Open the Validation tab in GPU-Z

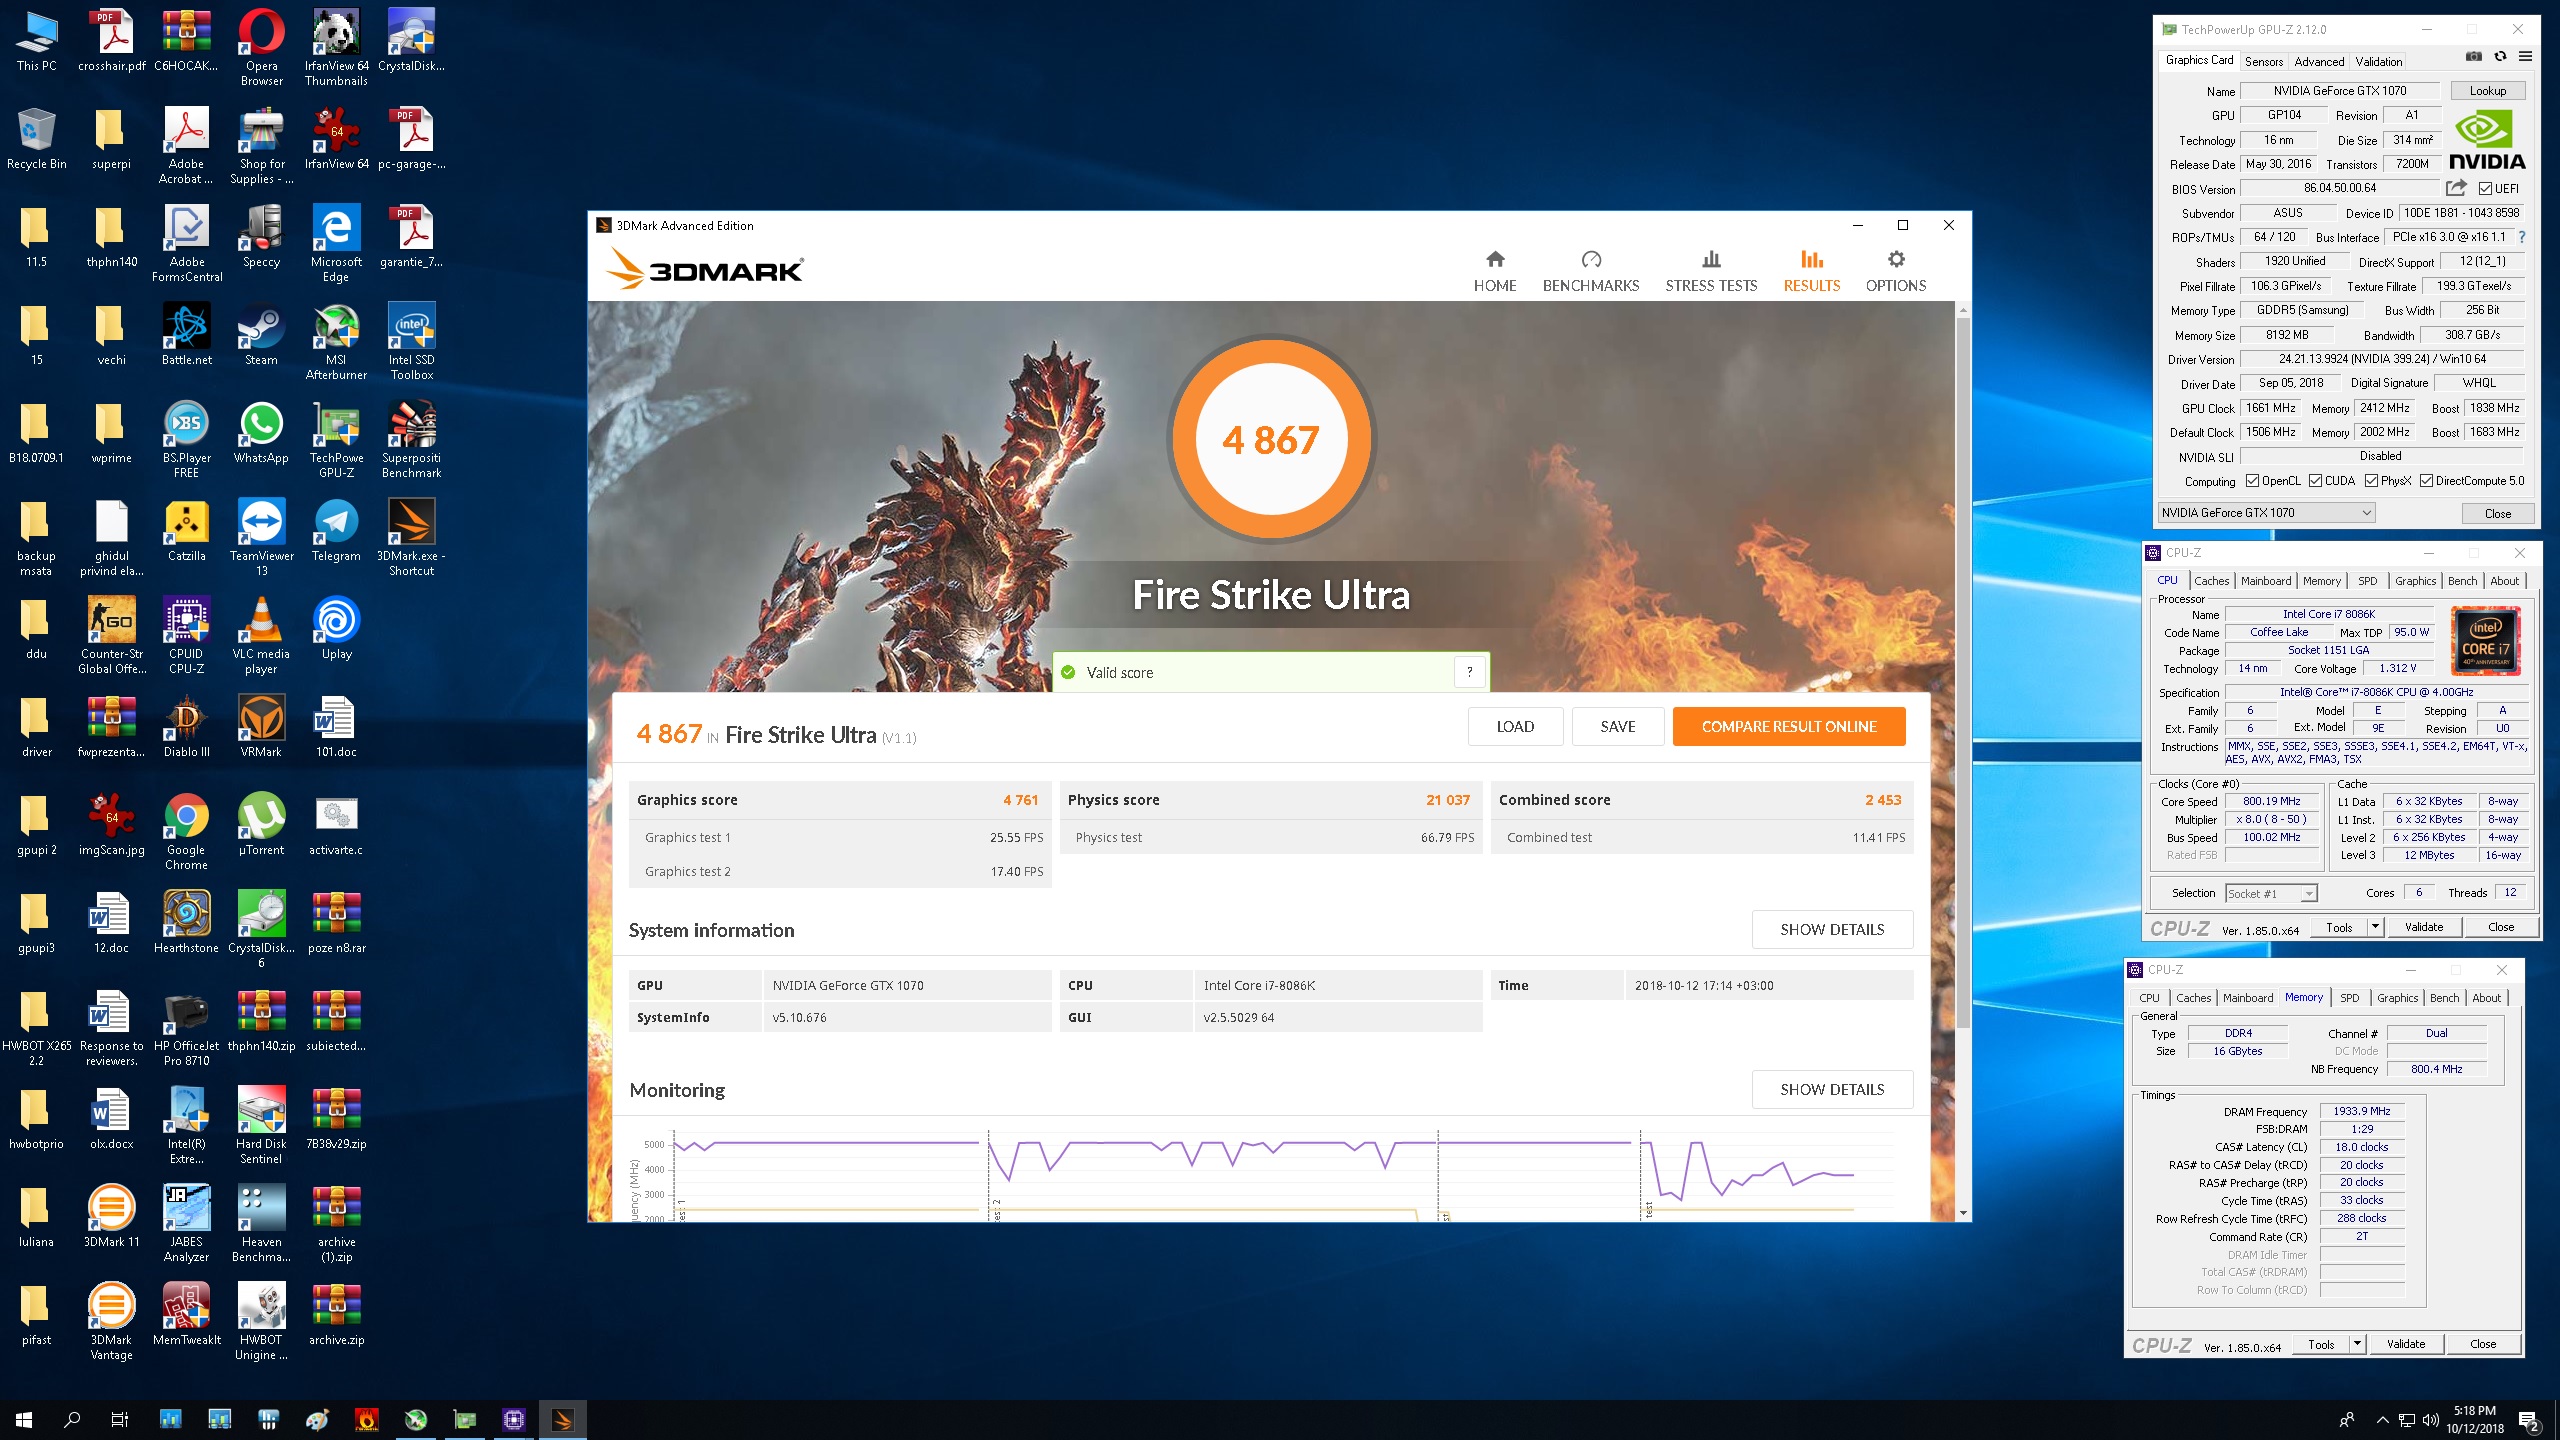point(2378,61)
